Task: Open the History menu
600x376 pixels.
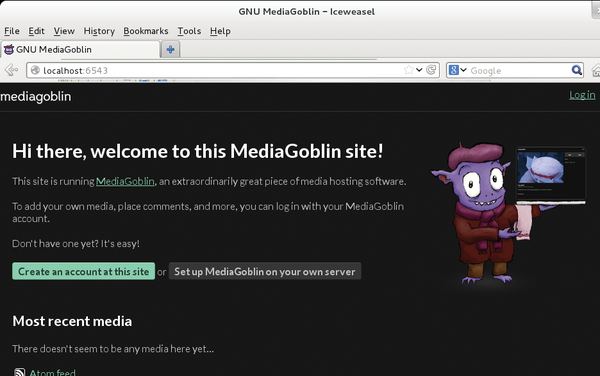Action: tap(99, 31)
